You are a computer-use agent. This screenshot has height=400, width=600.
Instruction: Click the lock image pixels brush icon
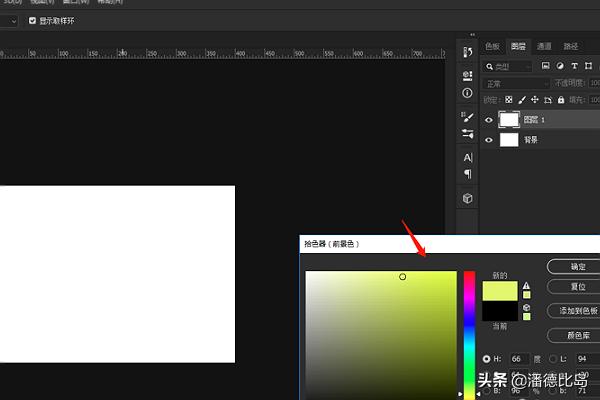click(x=522, y=100)
